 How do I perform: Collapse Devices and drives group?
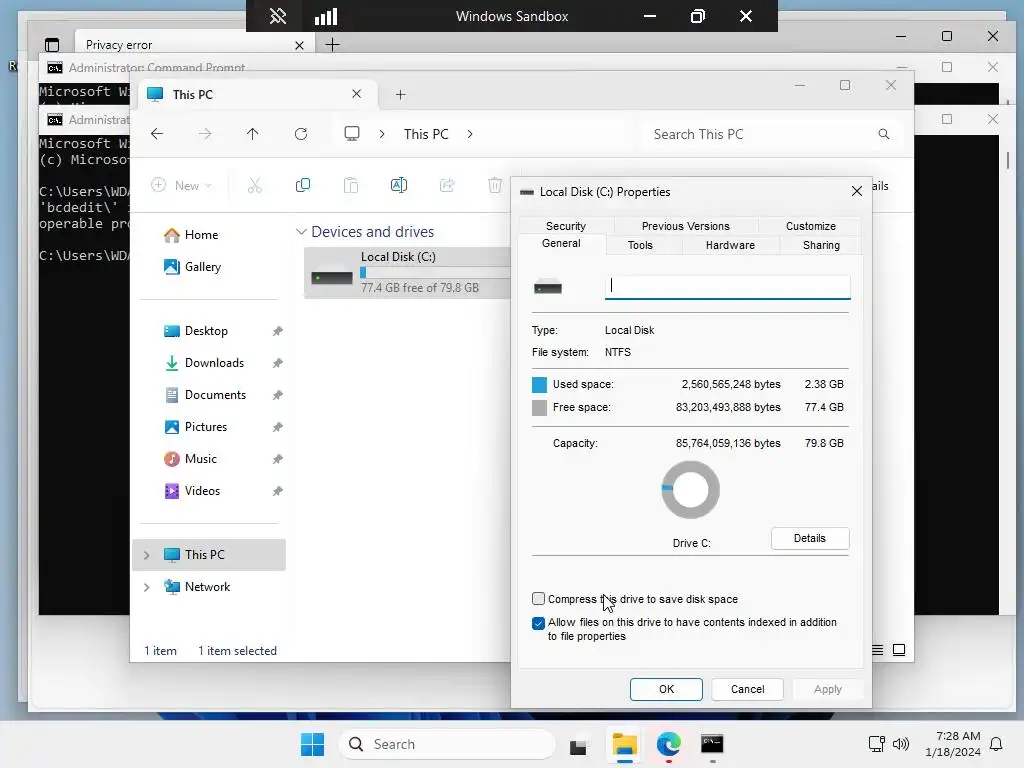(x=301, y=232)
